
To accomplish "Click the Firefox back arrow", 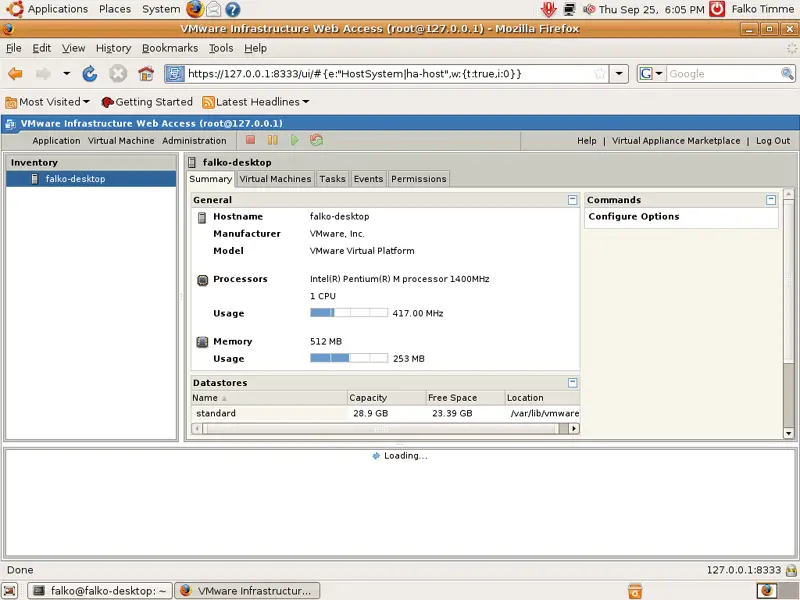I will point(15,74).
